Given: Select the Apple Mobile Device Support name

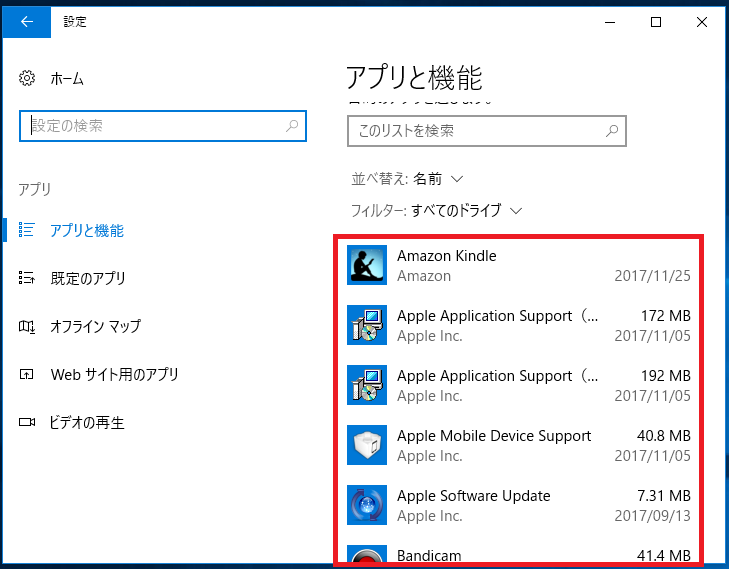Looking at the screenshot, I should 494,436.
